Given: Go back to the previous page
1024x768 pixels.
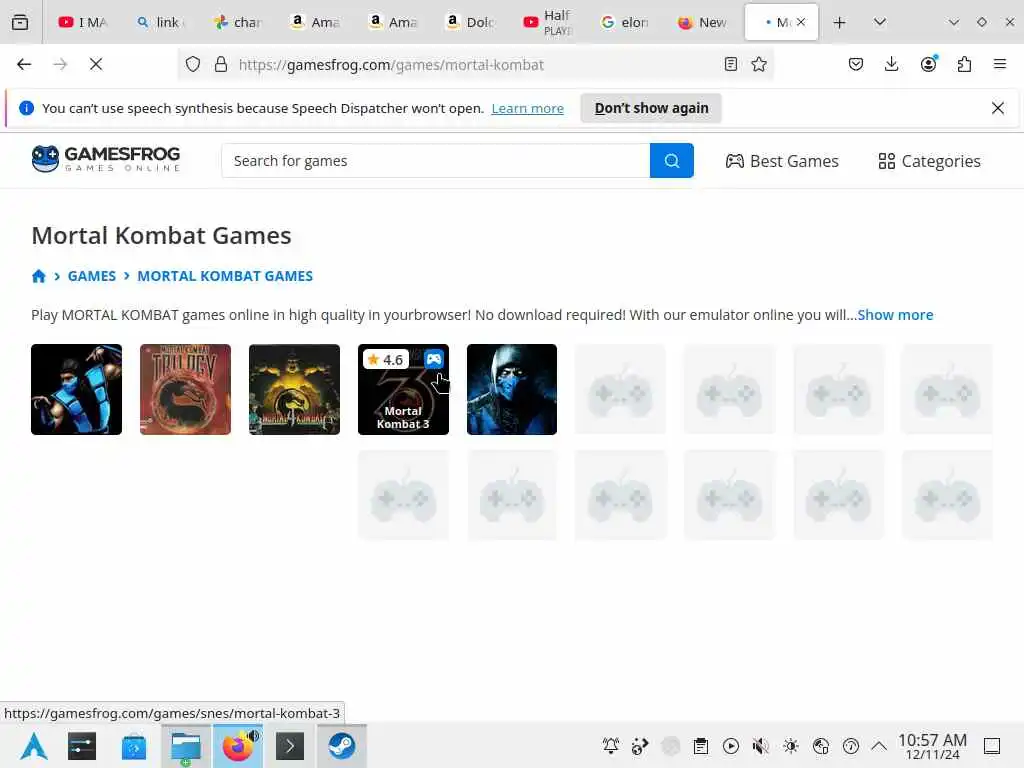Looking at the screenshot, I should click(x=24, y=64).
